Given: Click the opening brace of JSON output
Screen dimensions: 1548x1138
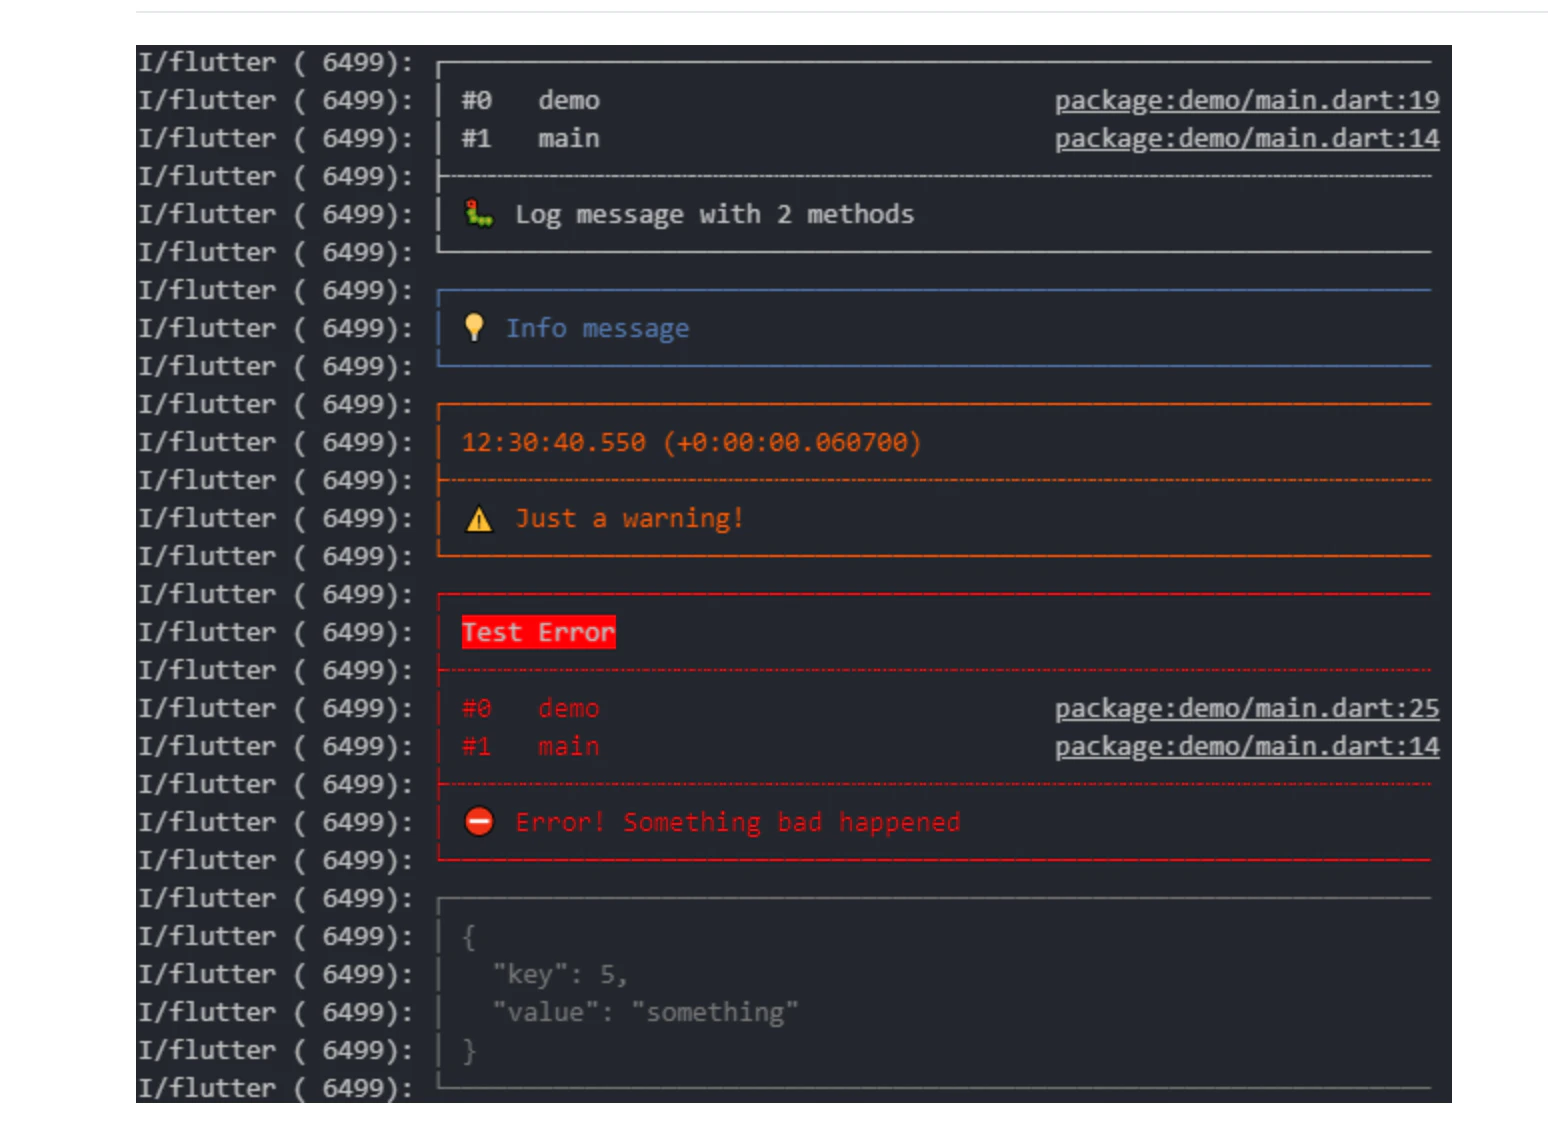Looking at the screenshot, I should point(468,937).
